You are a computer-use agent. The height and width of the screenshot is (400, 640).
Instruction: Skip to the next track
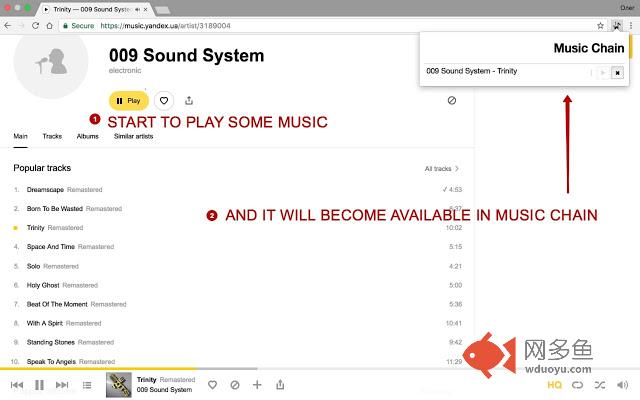pos(62,385)
